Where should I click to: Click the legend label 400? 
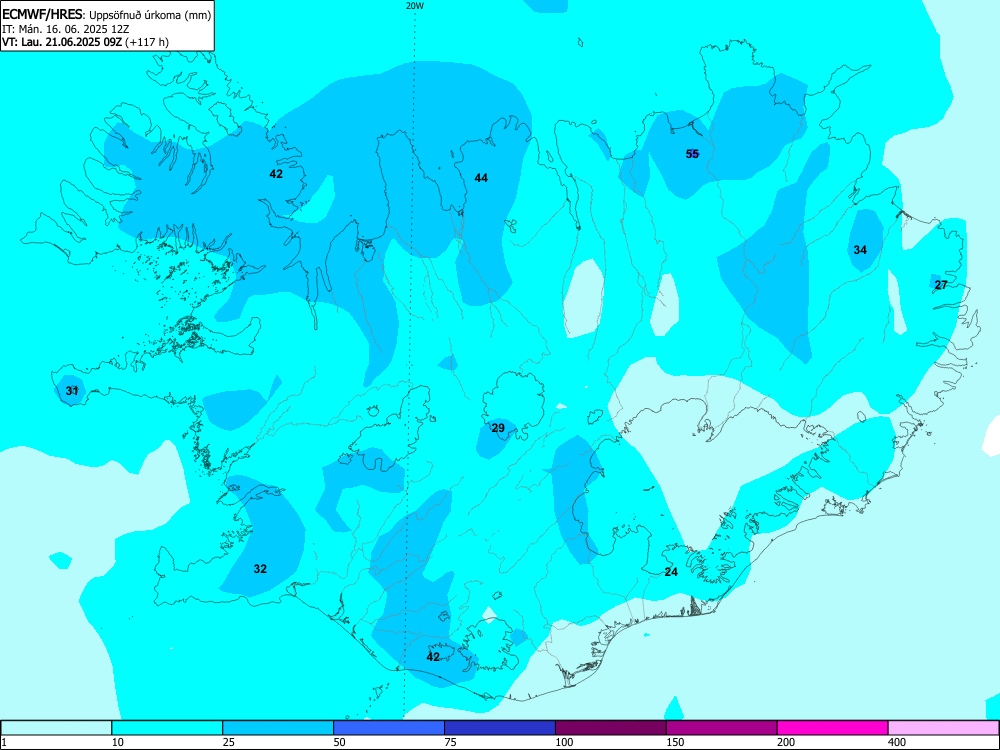point(897,742)
